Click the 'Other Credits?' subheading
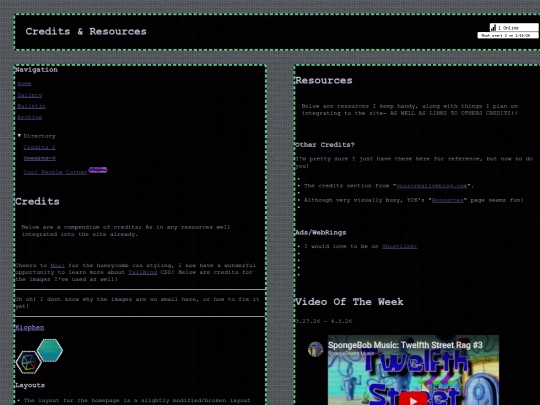This screenshot has width=540, height=405. click(x=325, y=145)
